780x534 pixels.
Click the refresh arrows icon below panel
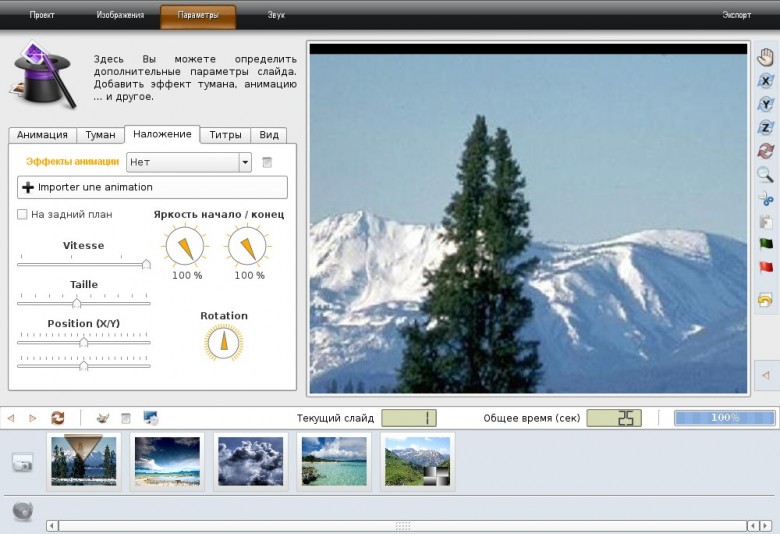tap(58, 418)
